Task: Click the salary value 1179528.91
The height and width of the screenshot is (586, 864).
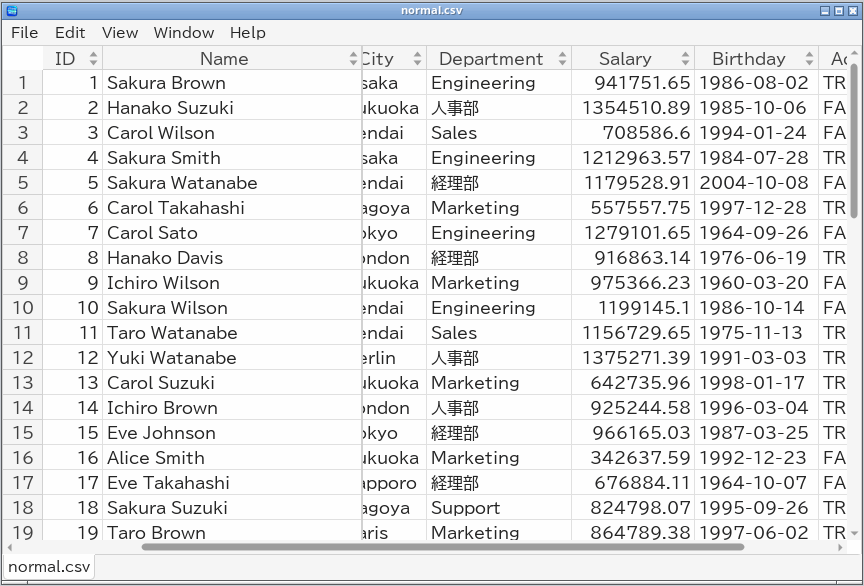Action: 633,182
